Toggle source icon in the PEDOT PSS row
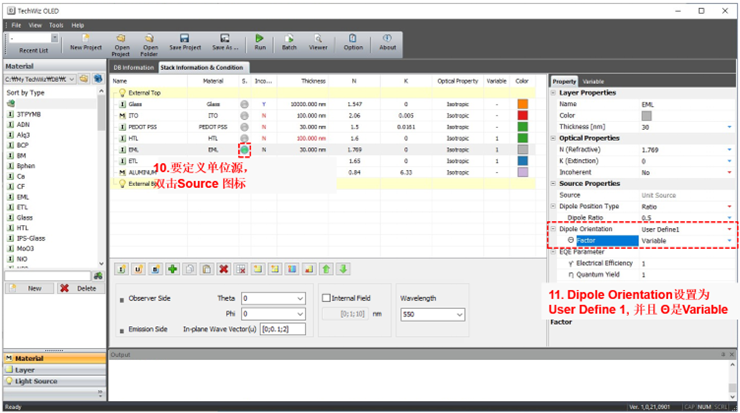Image resolution: width=740 pixels, height=413 pixels. 244,127
